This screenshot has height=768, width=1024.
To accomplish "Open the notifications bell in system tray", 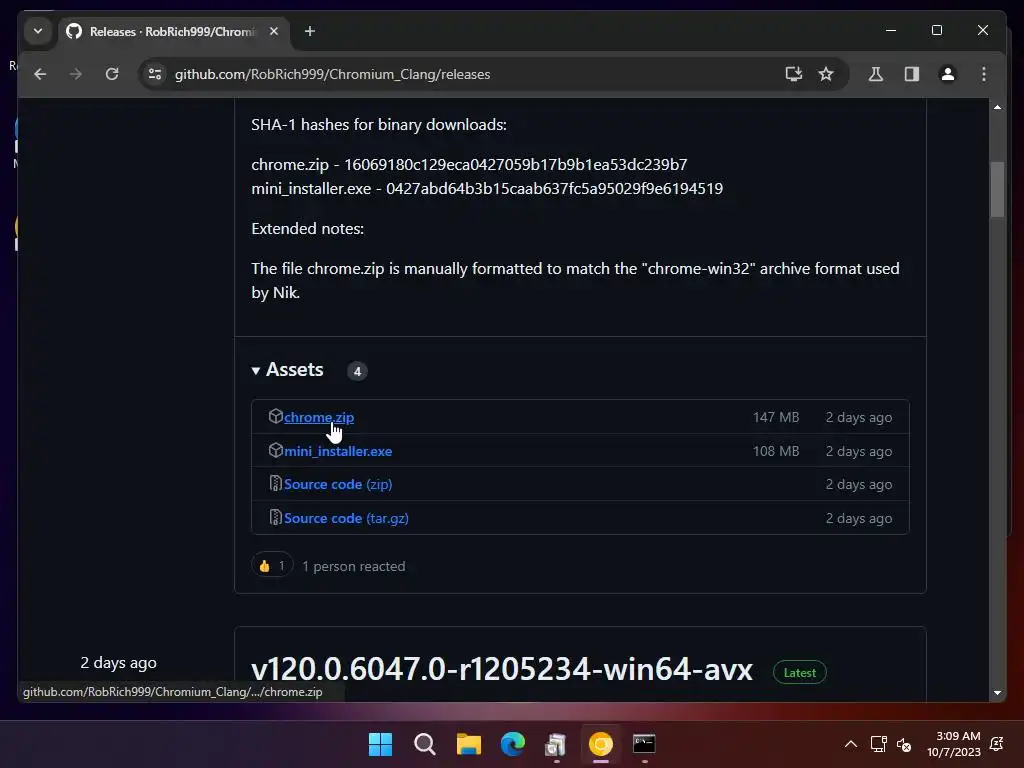I will [x=997, y=744].
